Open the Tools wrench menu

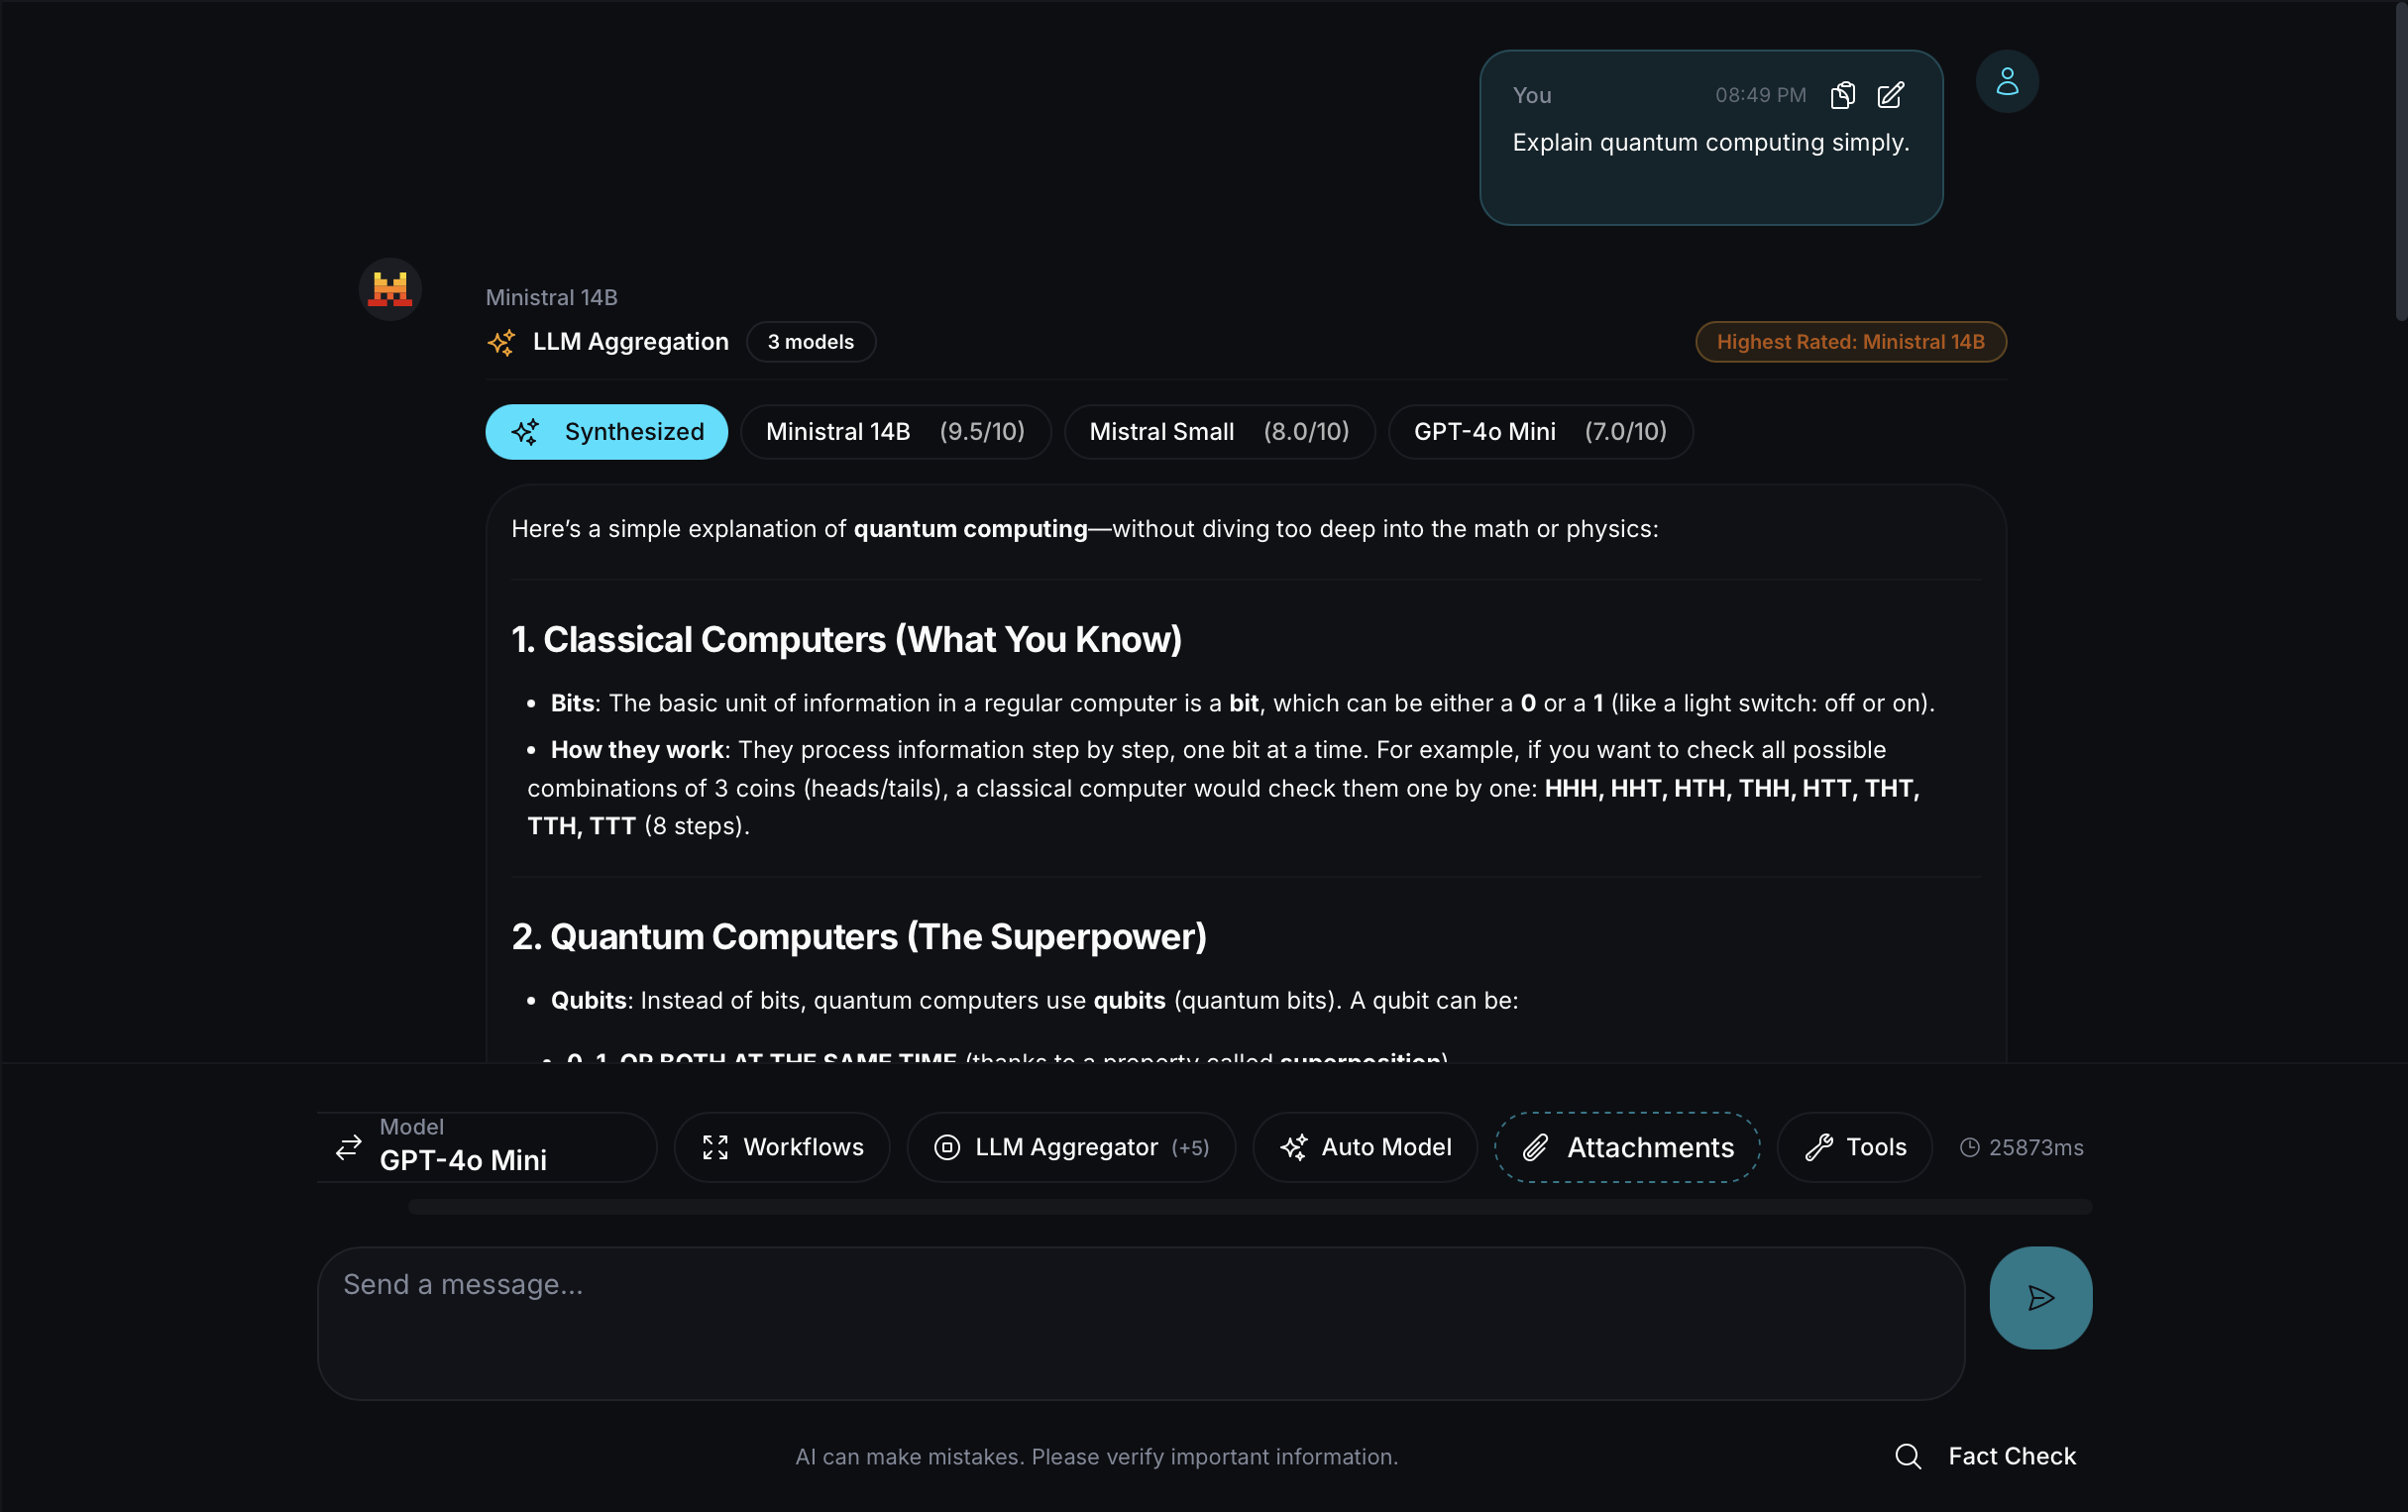point(1853,1147)
